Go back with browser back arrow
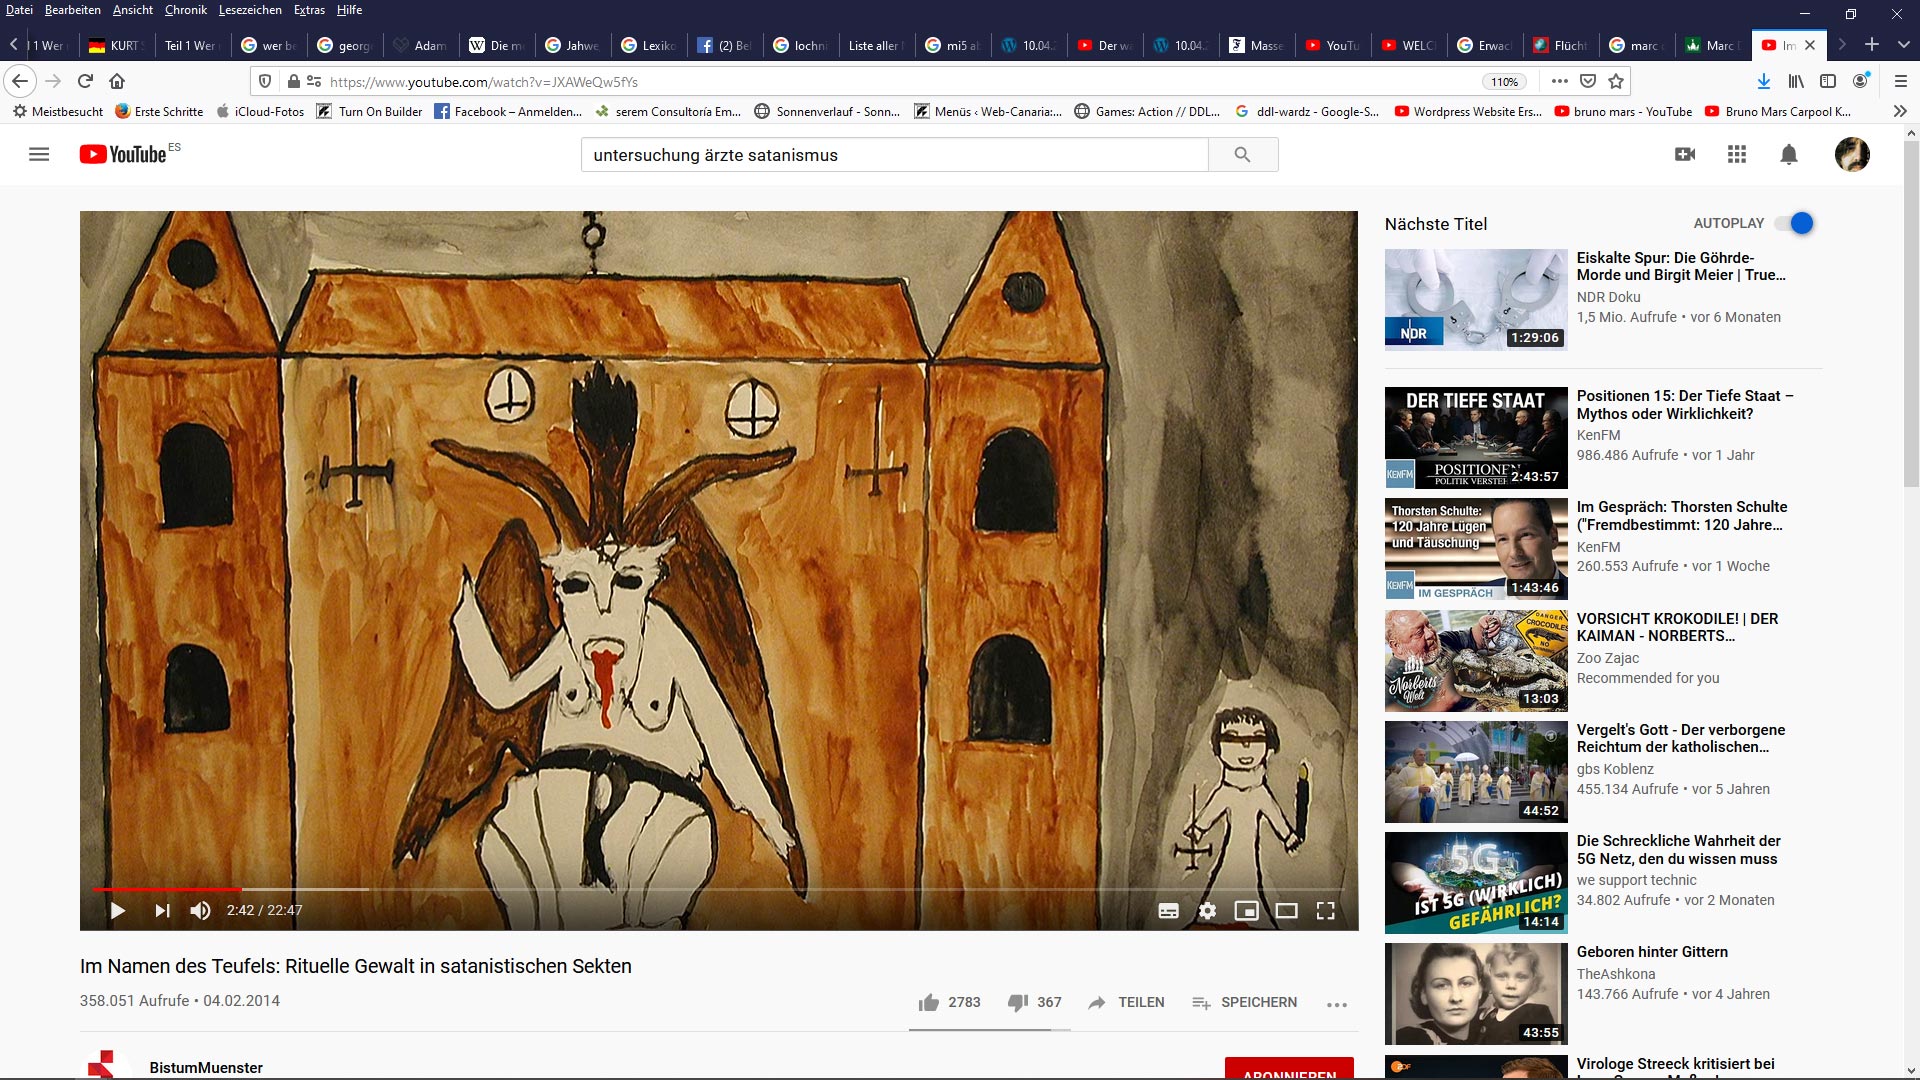This screenshot has width=1920, height=1080. [20, 81]
